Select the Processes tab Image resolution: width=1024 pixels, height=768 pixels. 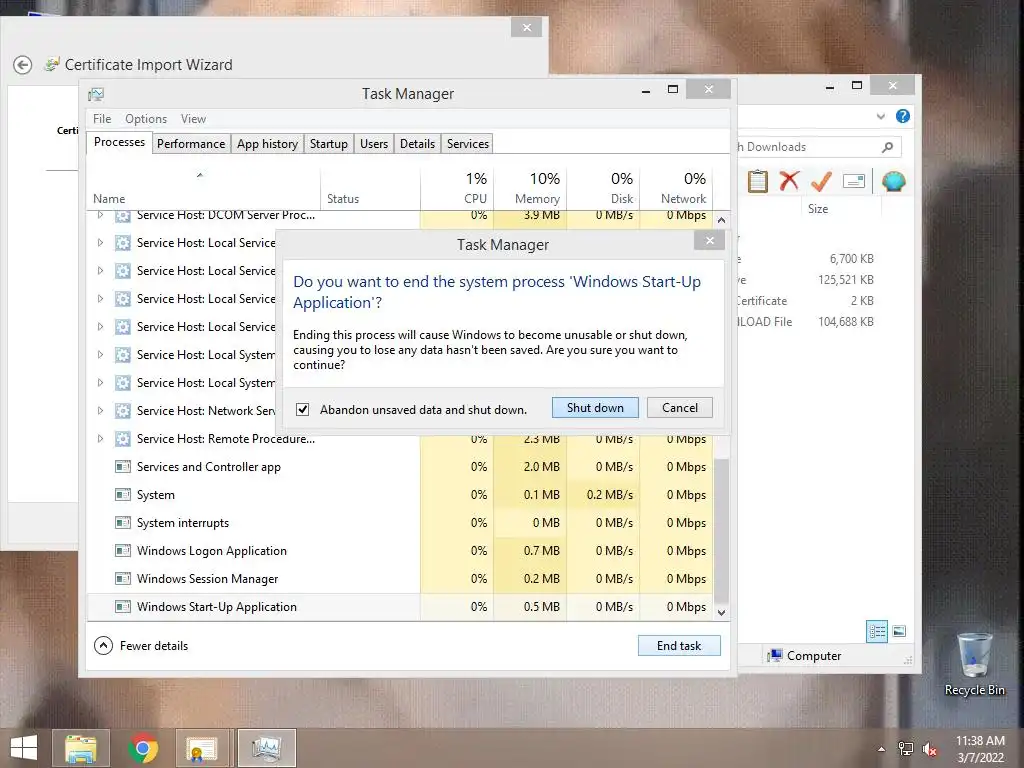[120, 142]
